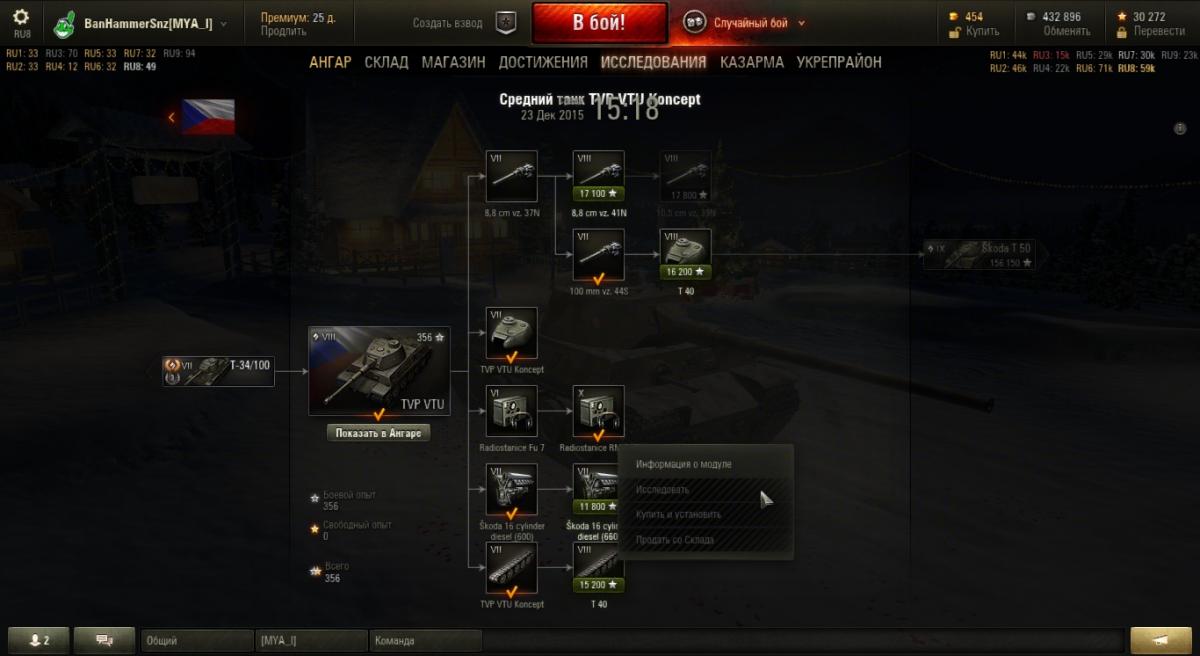Open the МАГАЗИН tab
The image size is (1200, 656).
[453, 62]
